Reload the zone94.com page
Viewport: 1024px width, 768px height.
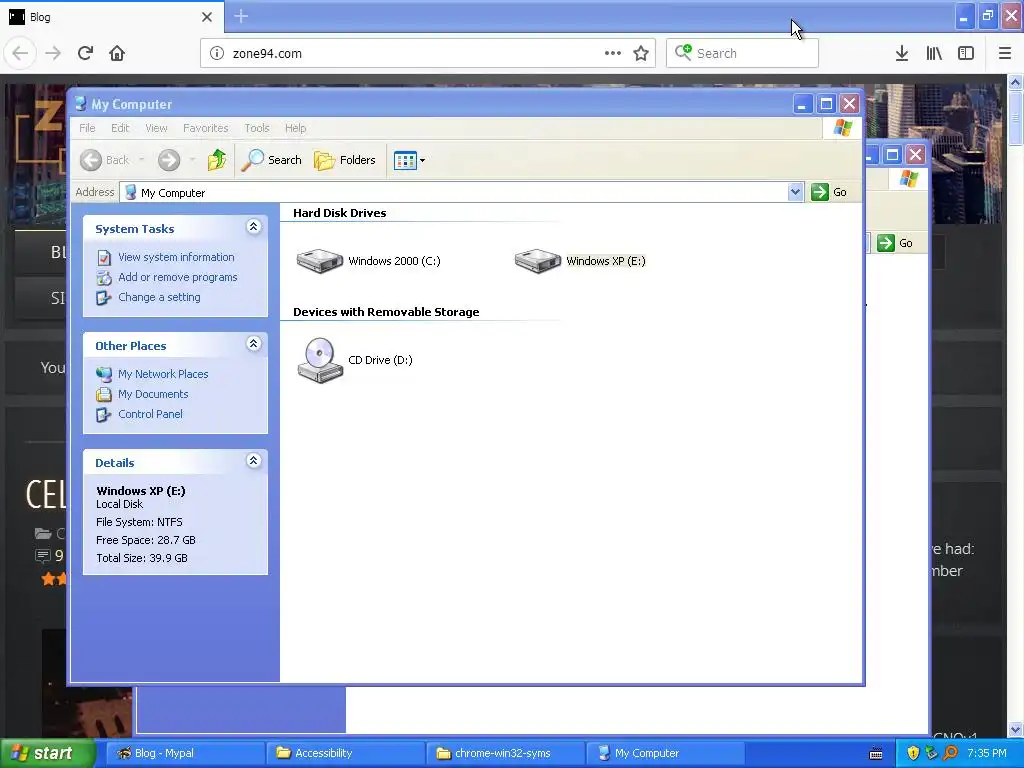[85, 53]
